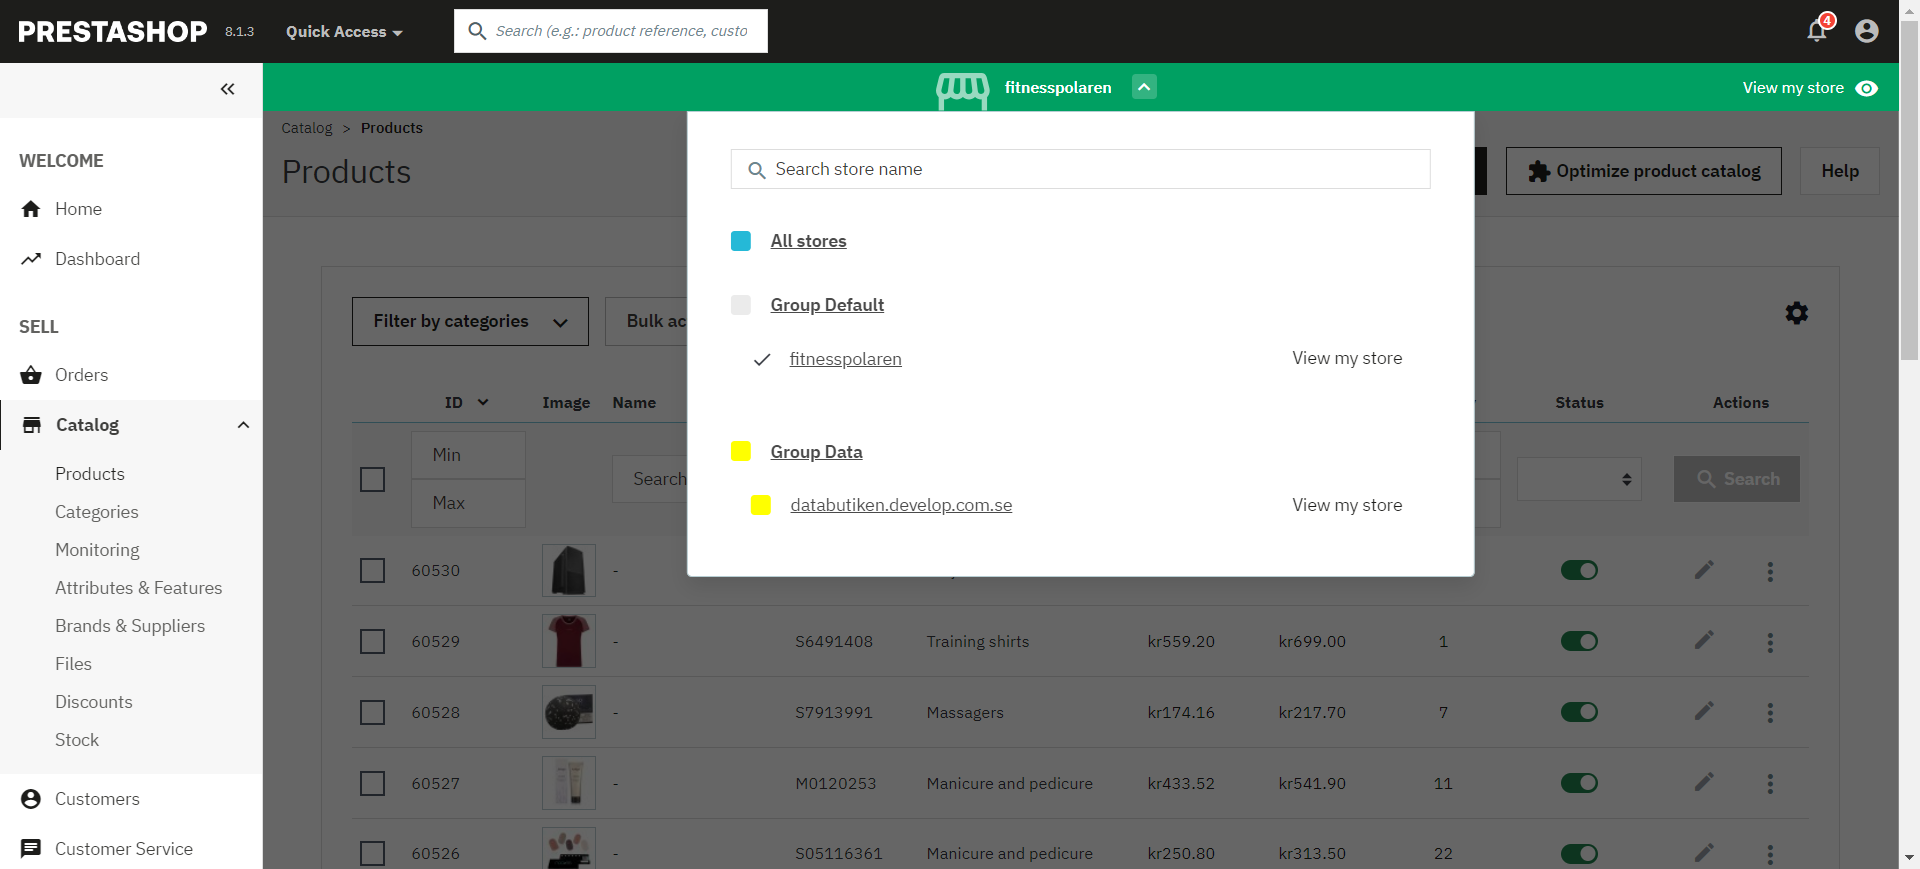The width and height of the screenshot is (1920, 869).
Task: Click yellow color swatch beside Group Data
Action: tap(741, 451)
